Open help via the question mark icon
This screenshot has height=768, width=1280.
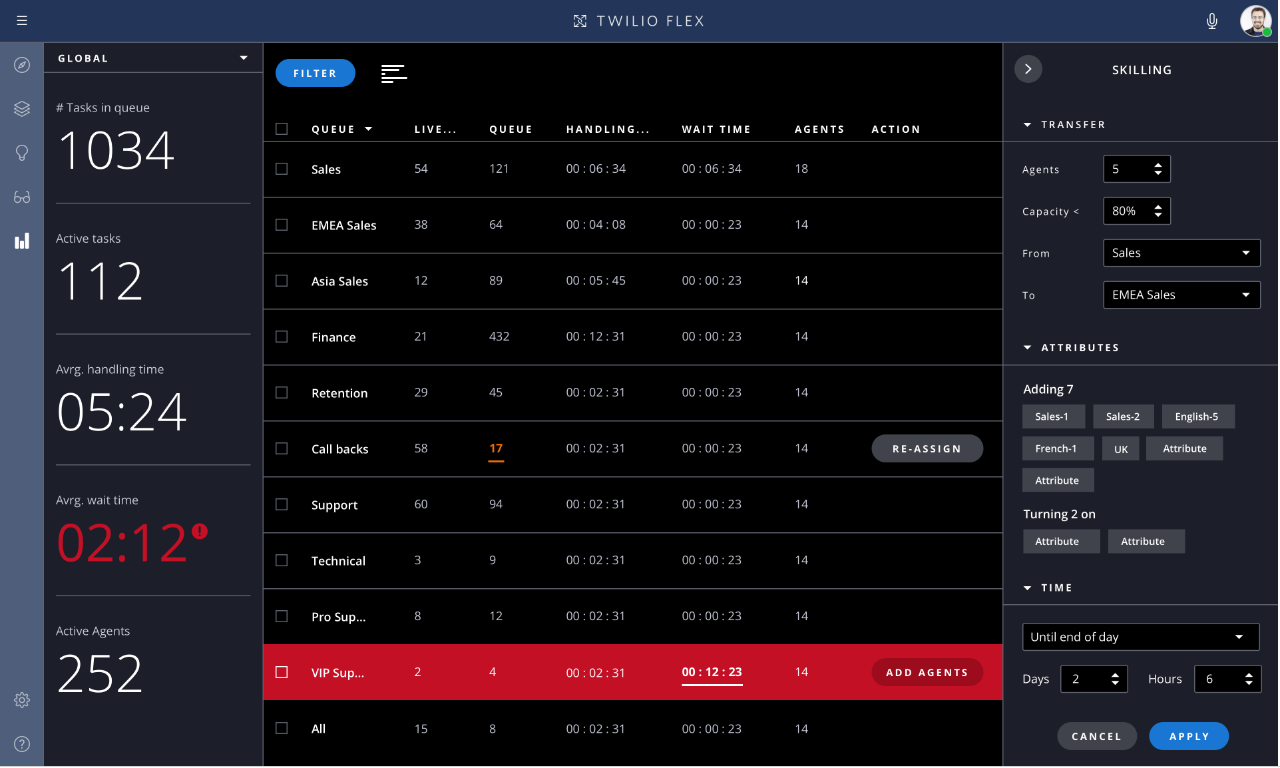[21, 744]
